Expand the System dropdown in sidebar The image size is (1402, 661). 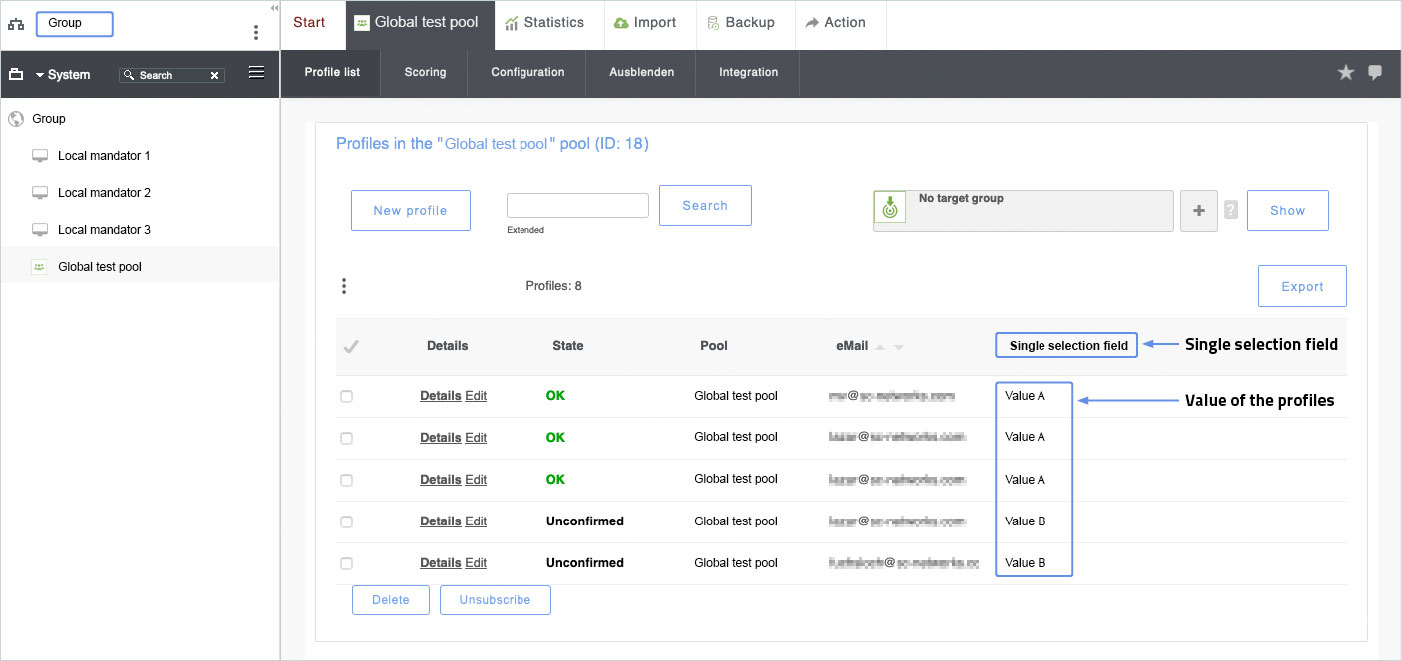(x=40, y=75)
